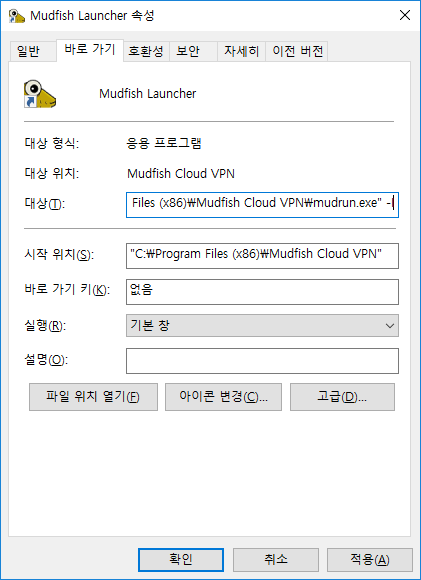Open the 호환성 tab
The width and height of the screenshot is (421, 580).
(146, 51)
